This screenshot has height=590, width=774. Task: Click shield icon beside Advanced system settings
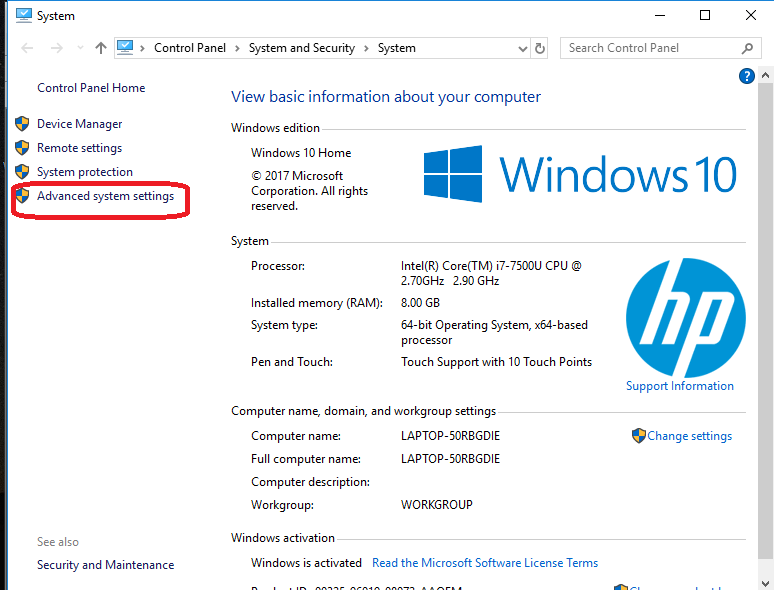point(22,195)
